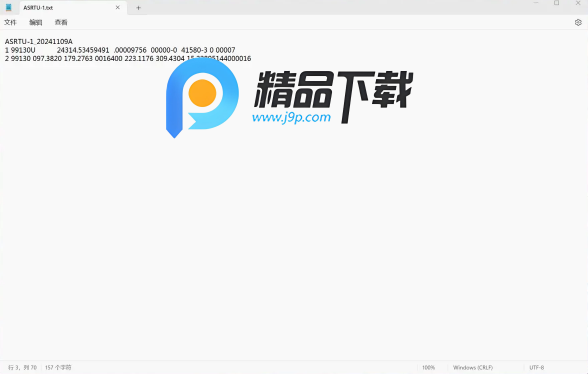The image size is (588, 374).
Task: Click the 157 个字符 count in status bar
Action: tap(58, 368)
